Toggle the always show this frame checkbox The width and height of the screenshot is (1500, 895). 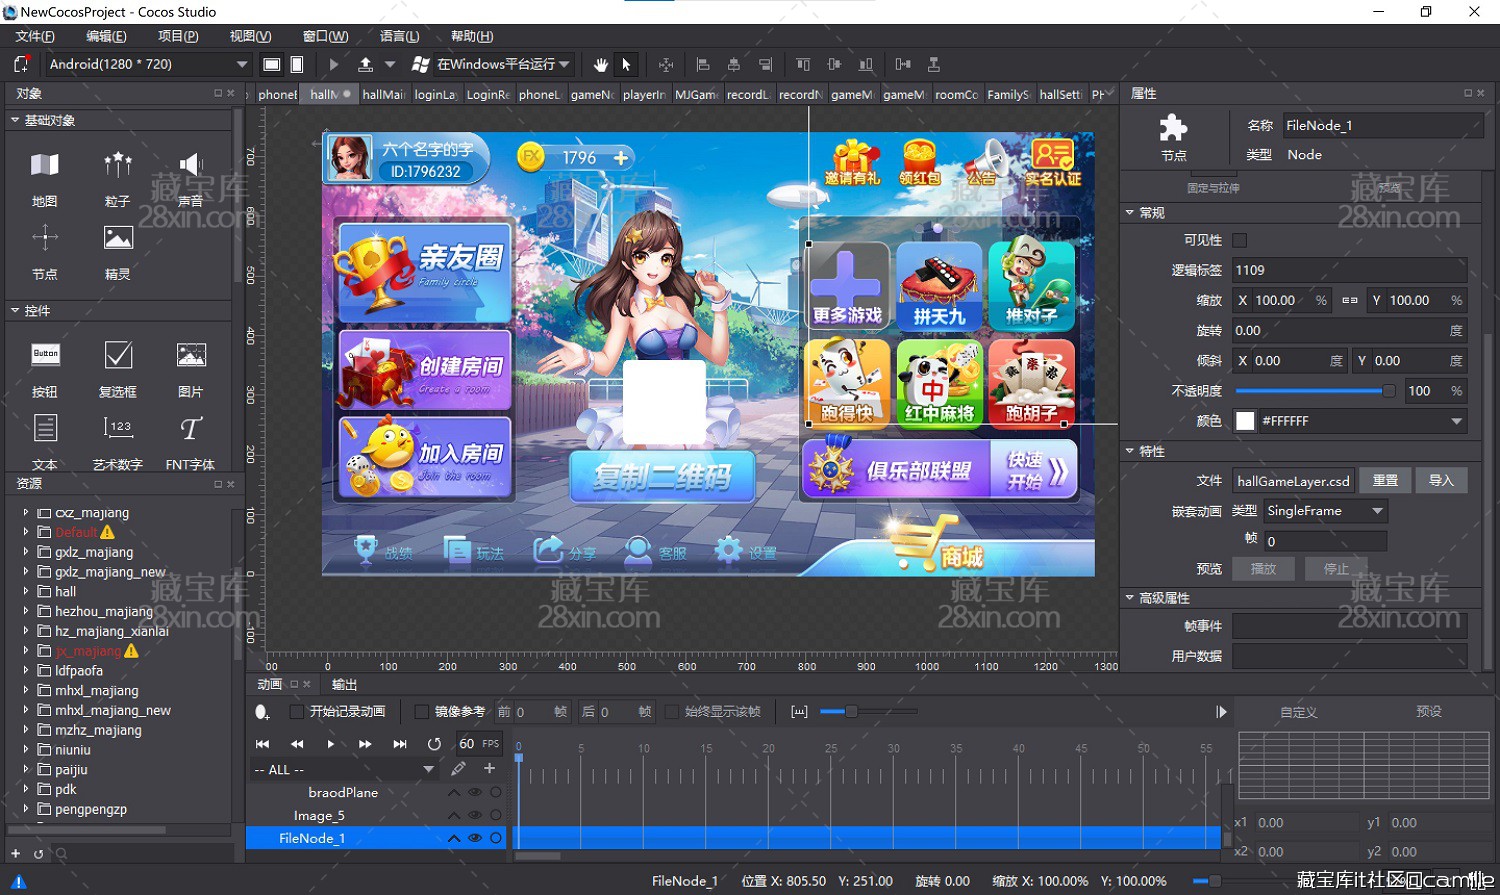(x=672, y=712)
